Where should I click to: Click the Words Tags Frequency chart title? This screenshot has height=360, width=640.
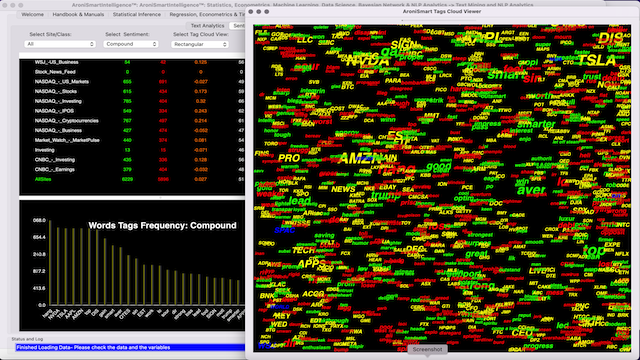[x=162, y=225]
